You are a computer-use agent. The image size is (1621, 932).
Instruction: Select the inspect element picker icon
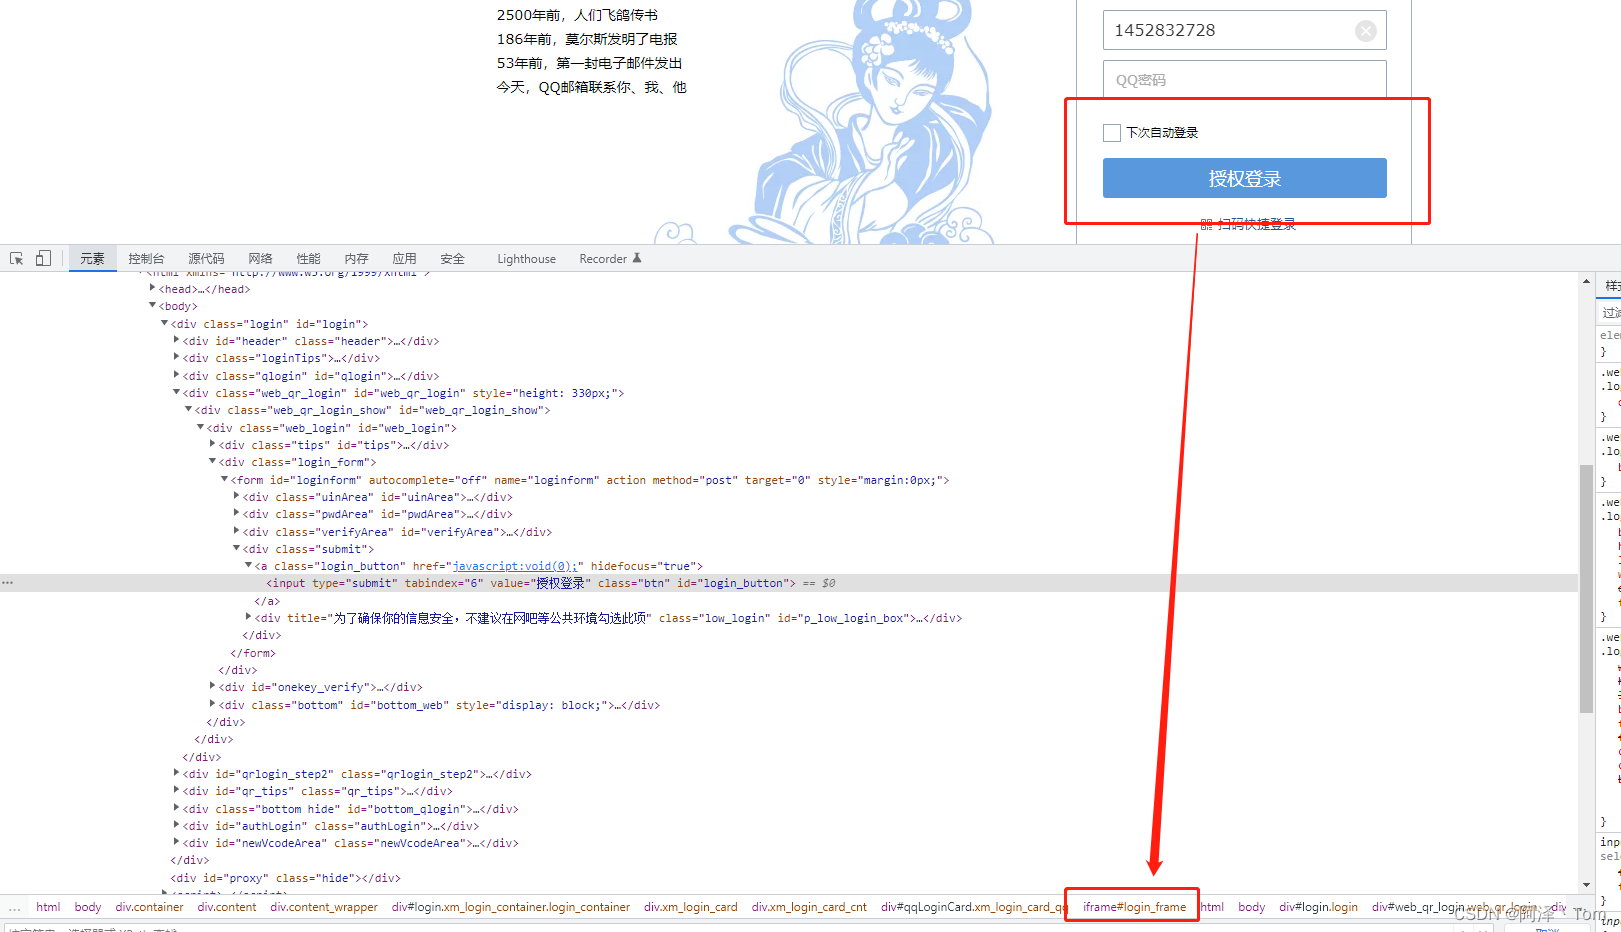coord(17,258)
